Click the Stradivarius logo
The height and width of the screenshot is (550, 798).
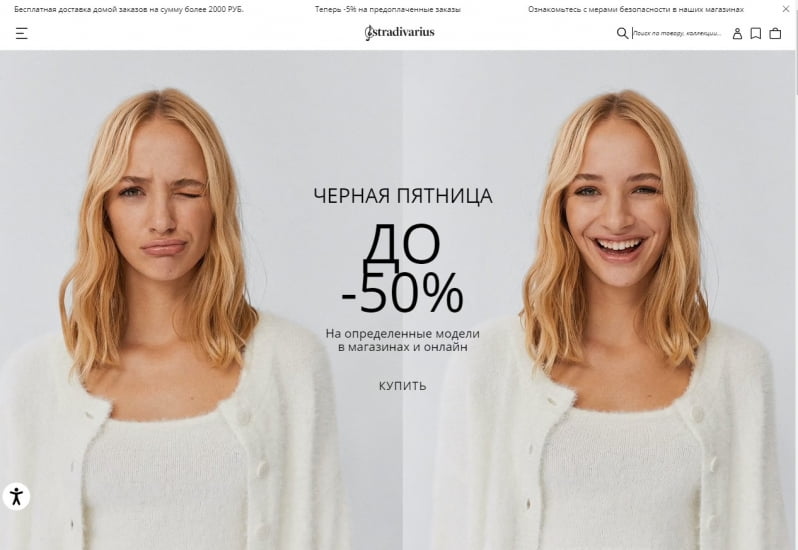pyautogui.click(x=400, y=33)
